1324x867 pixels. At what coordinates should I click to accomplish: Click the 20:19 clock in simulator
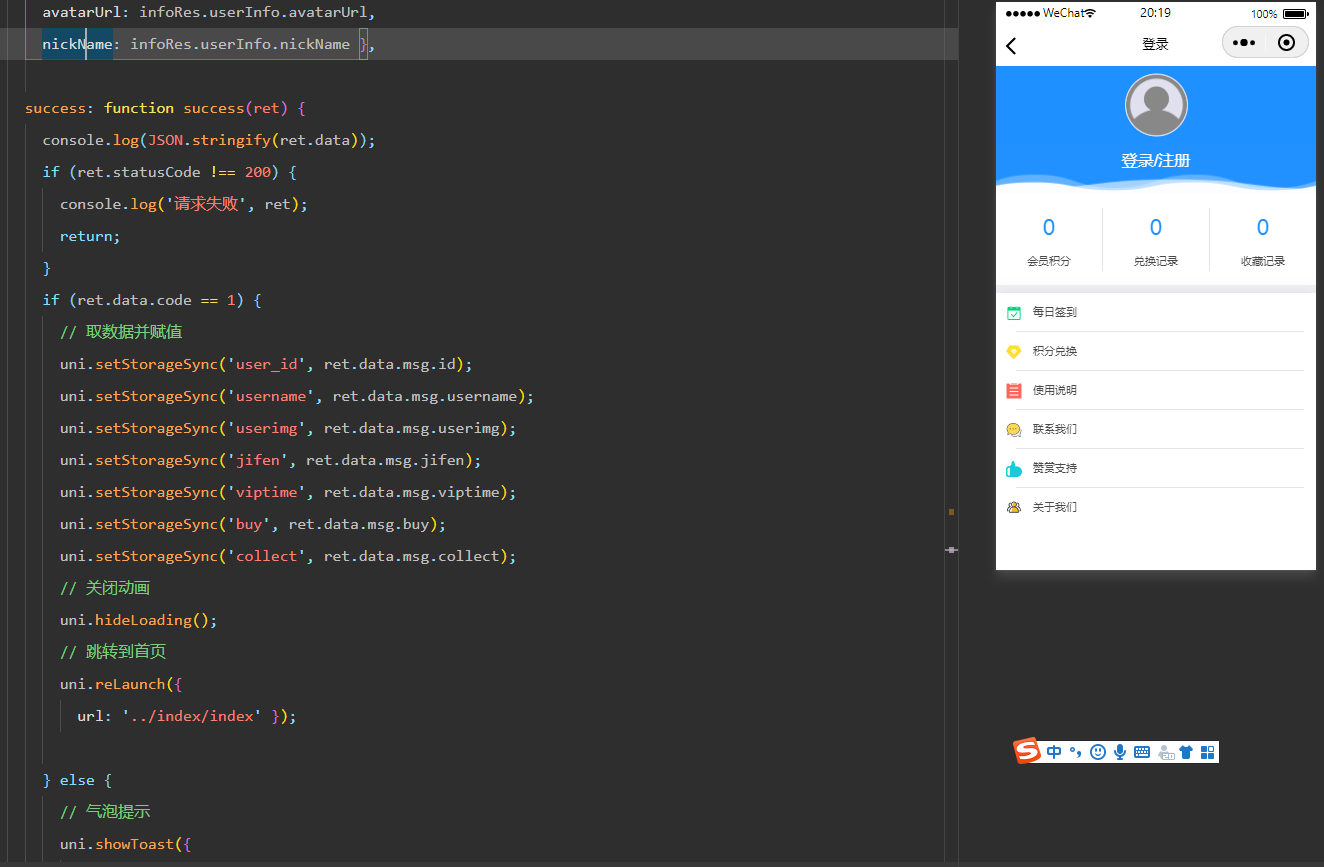(x=1155, y=13)
